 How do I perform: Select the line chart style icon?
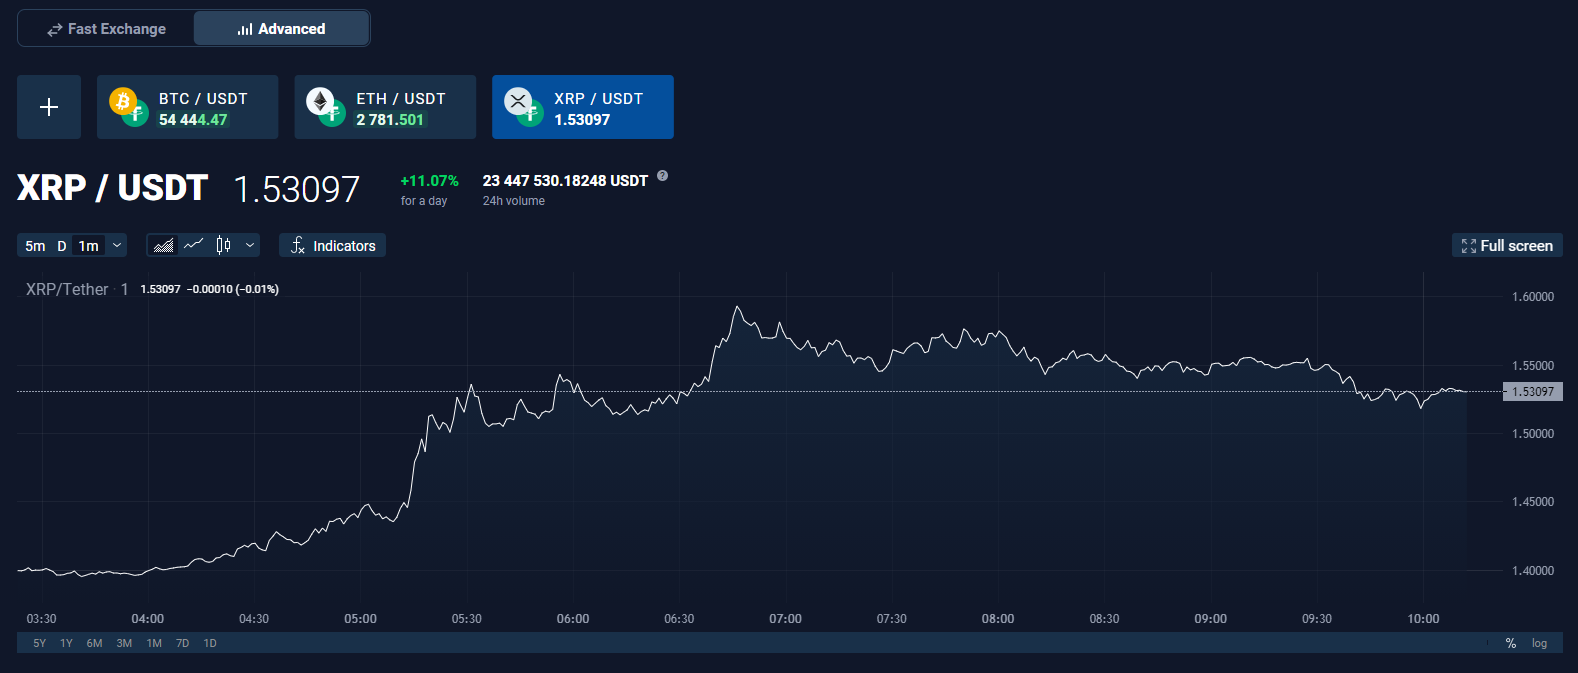tap(194, 244)
